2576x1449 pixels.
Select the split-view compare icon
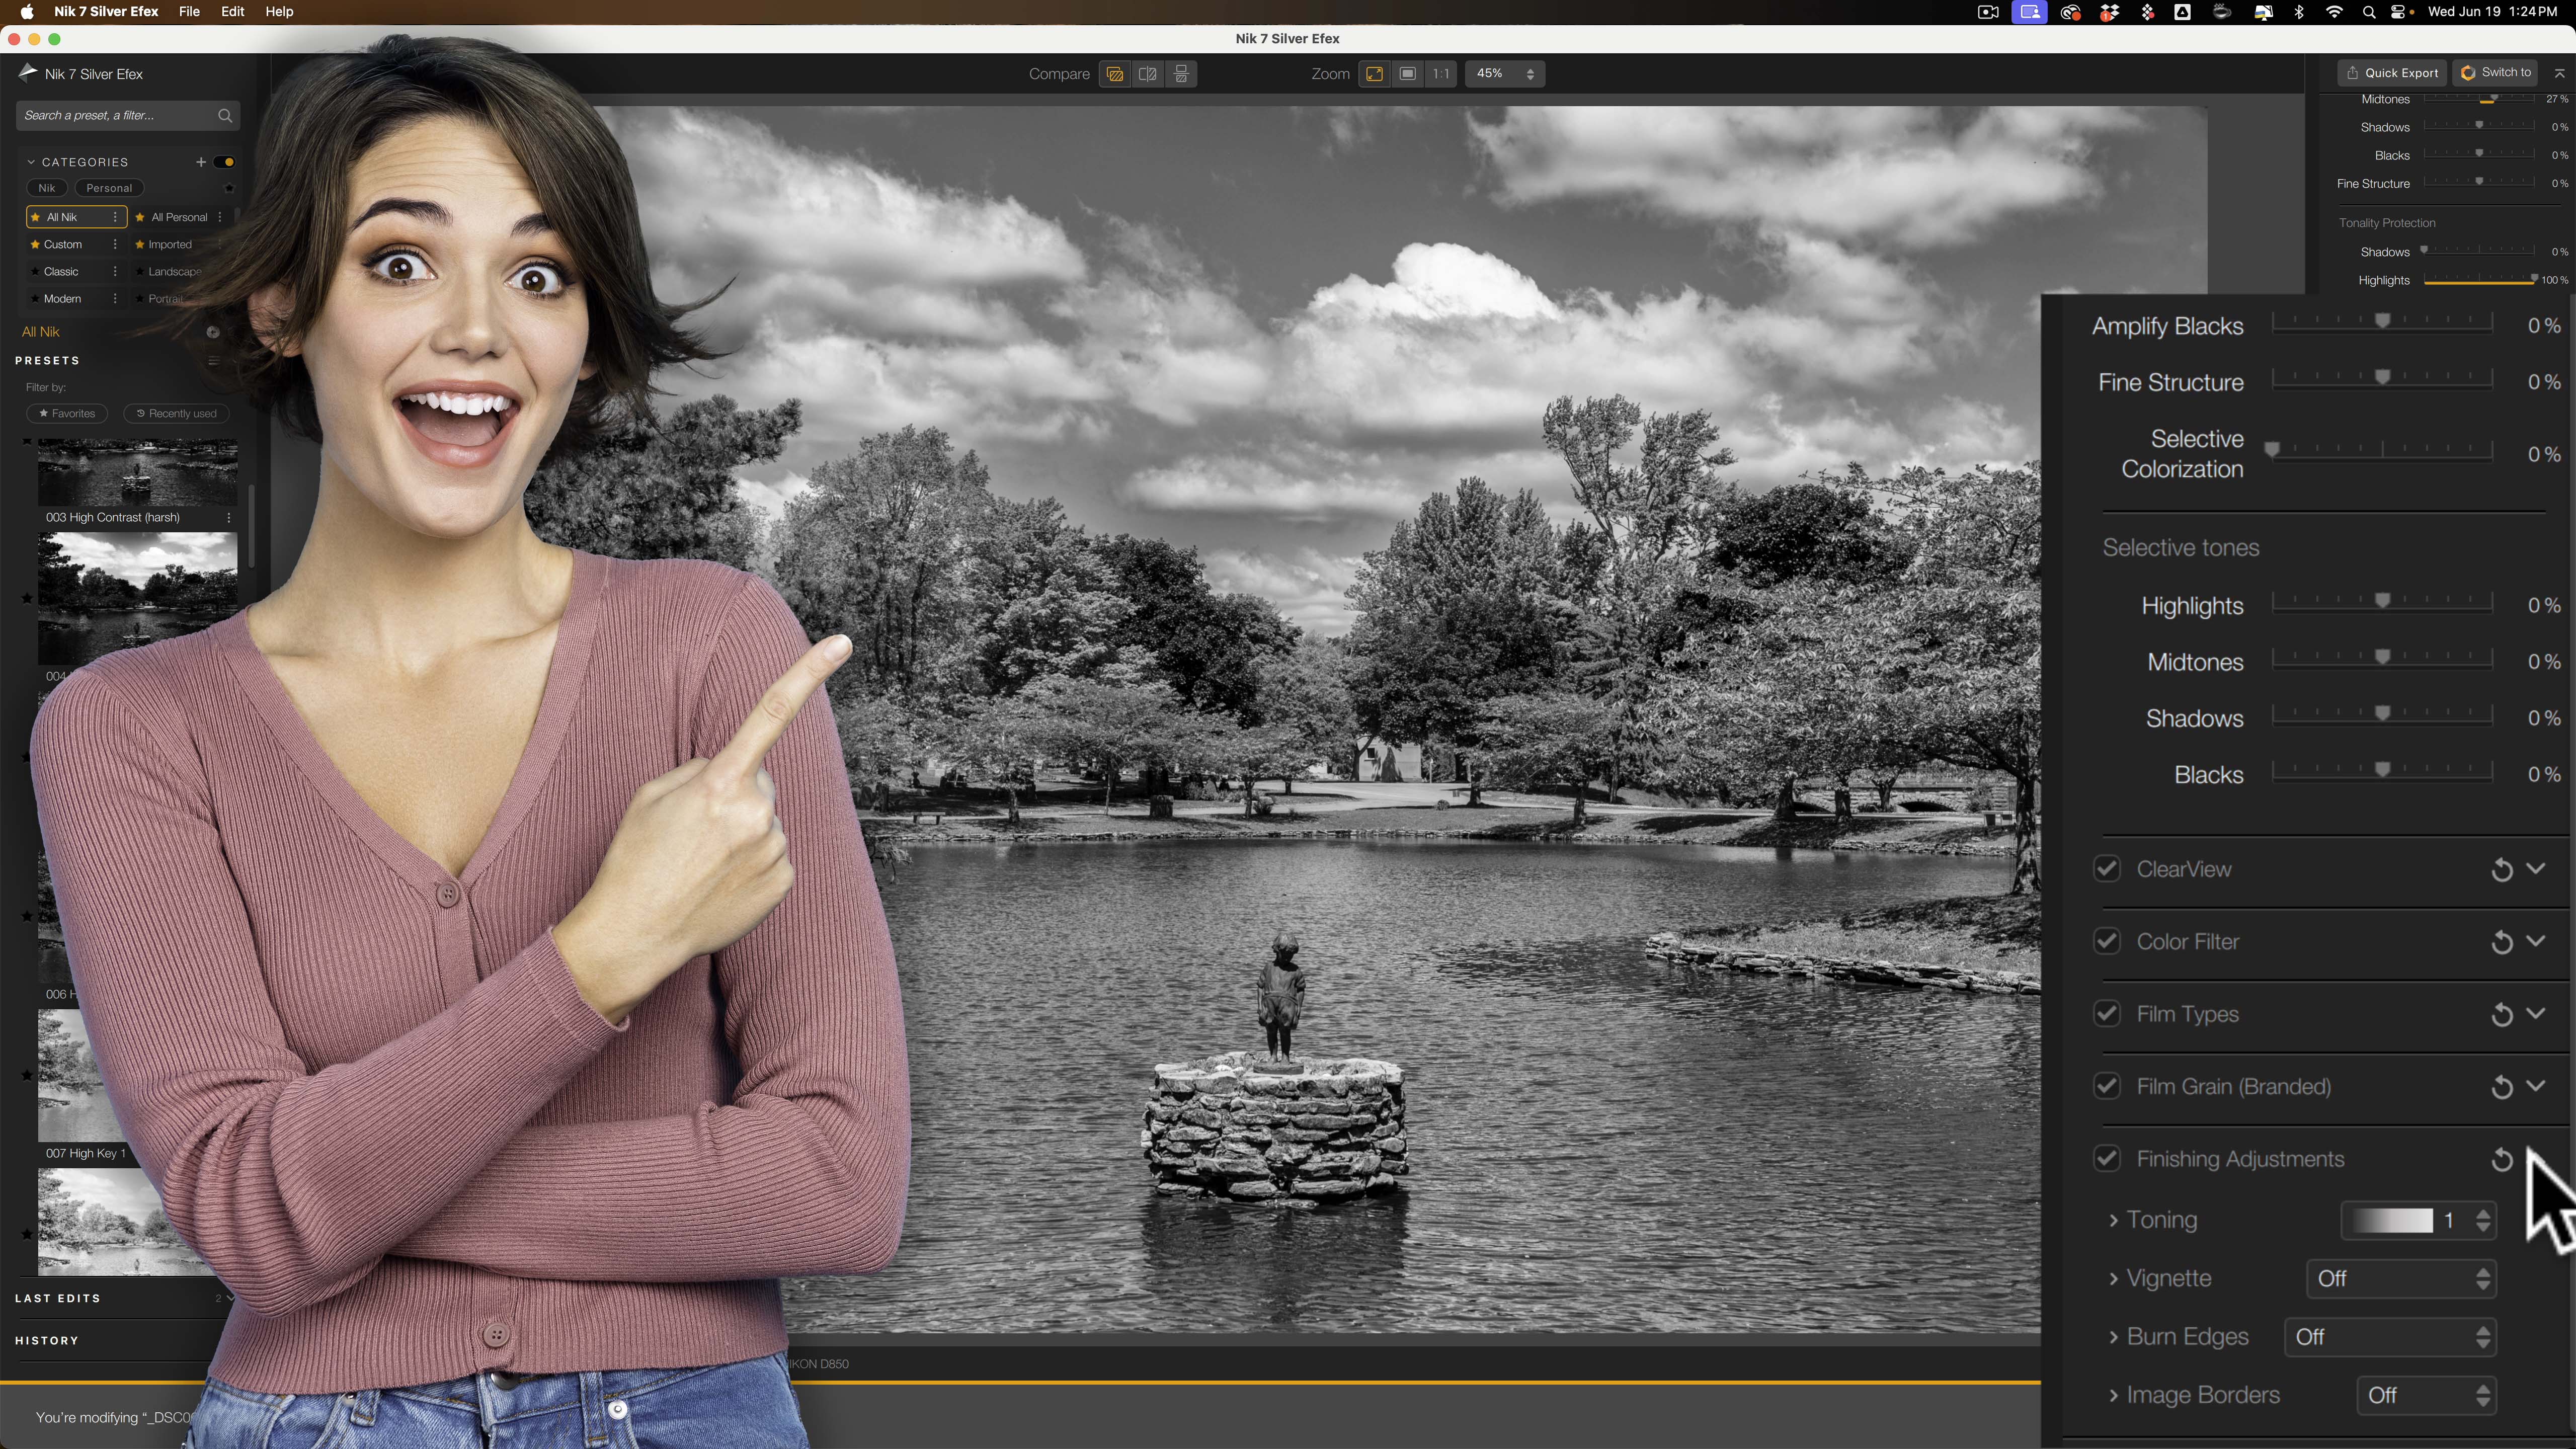1148,74
